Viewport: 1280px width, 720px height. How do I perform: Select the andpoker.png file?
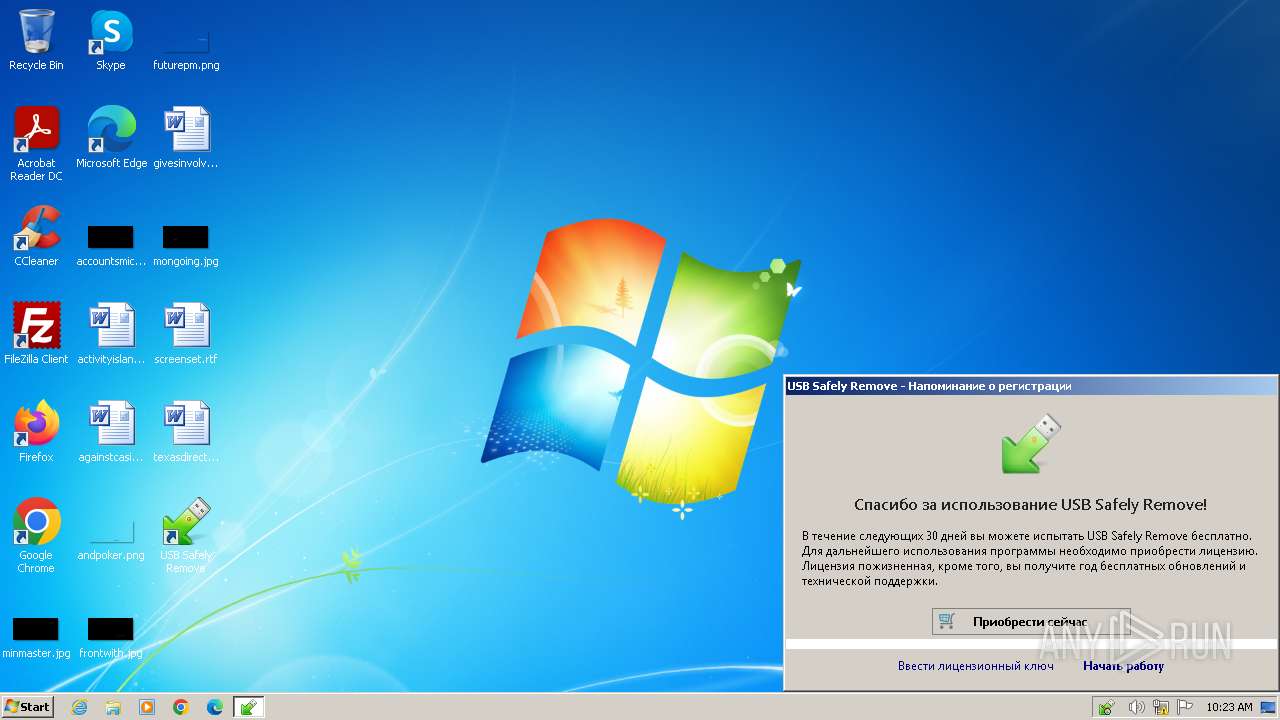click(x=111, y=541)
